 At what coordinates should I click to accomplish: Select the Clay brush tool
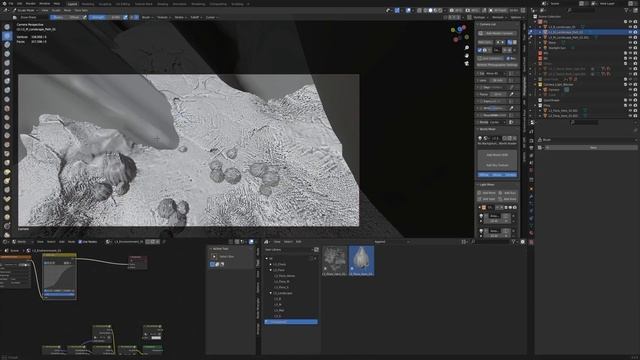(7, 45)
